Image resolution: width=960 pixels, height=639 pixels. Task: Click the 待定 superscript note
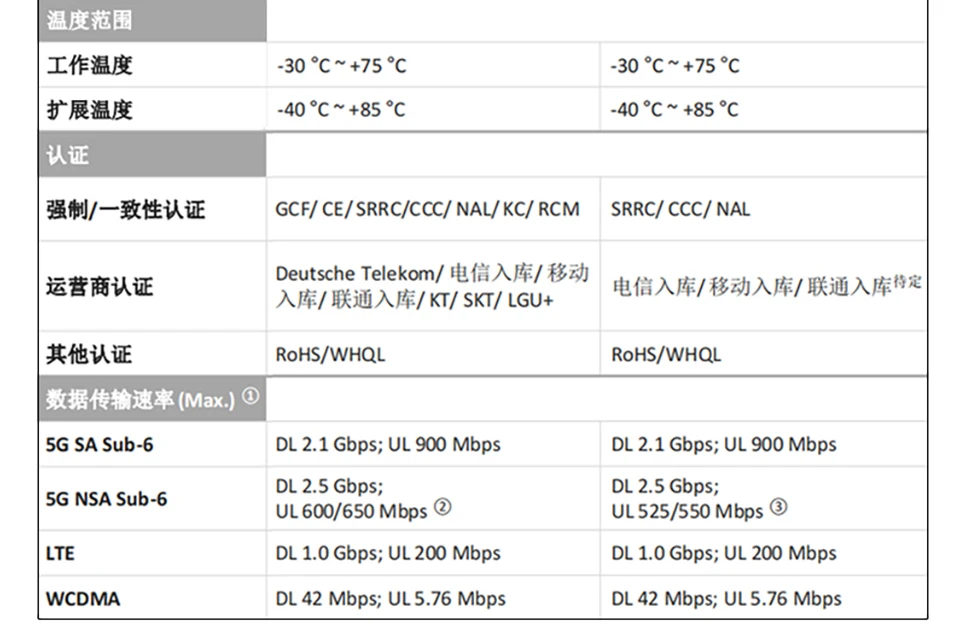tap(907, 282)
